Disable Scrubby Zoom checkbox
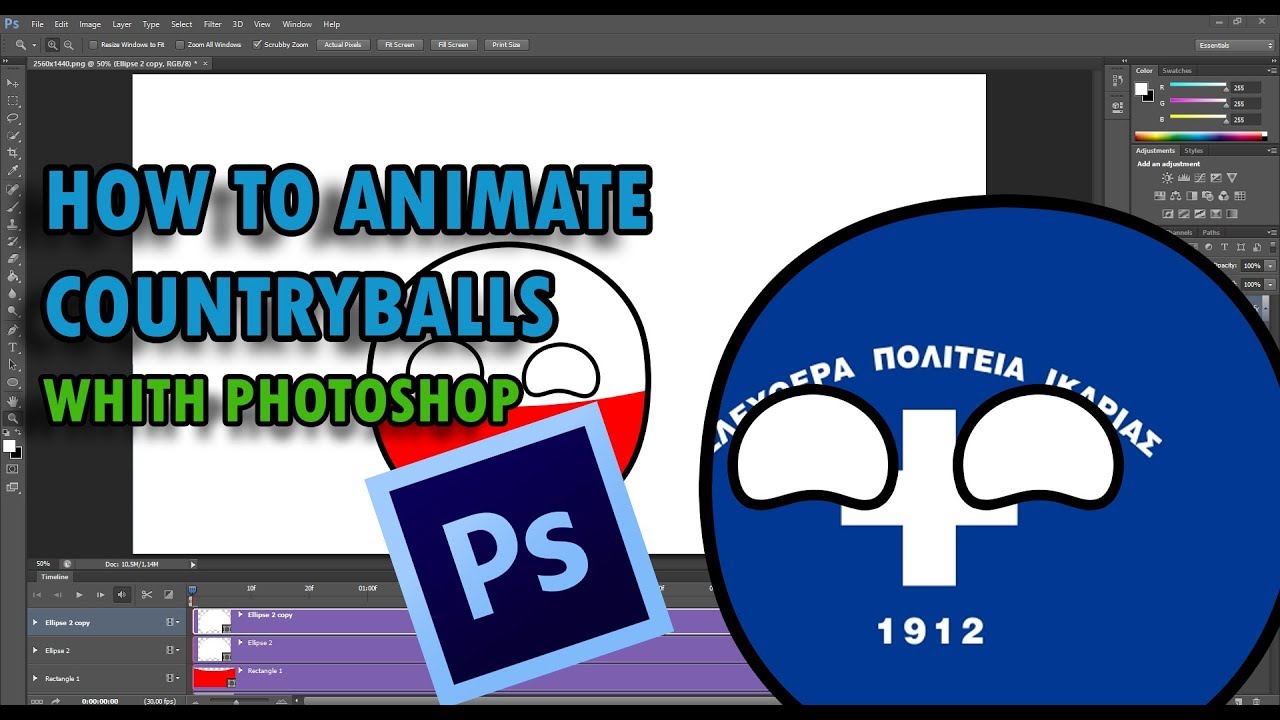The height and width of the screenshot is (720, 1280). point(257,45)
